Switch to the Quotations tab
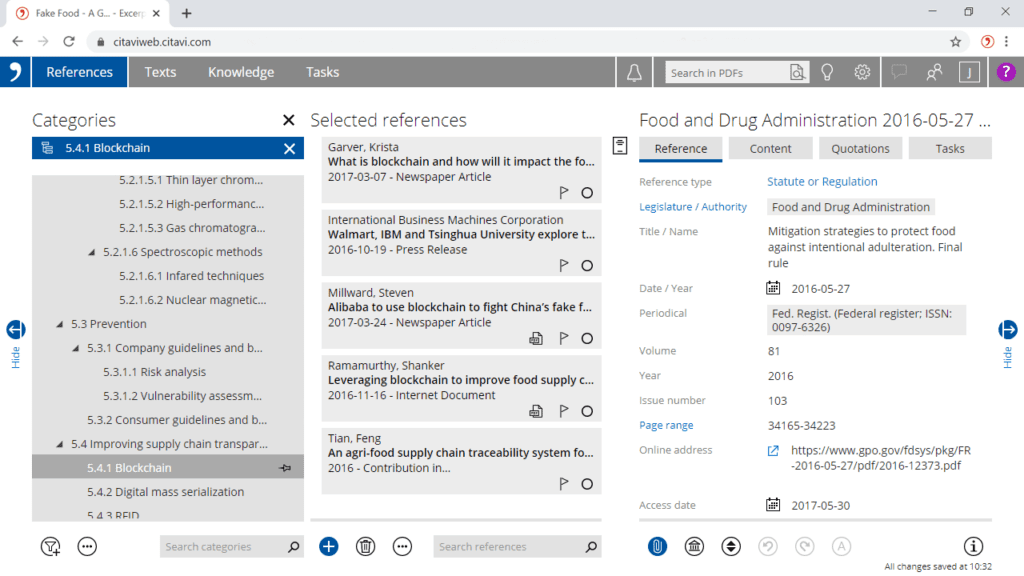Screen dimensions: 1024x576 tap(860, 148)
